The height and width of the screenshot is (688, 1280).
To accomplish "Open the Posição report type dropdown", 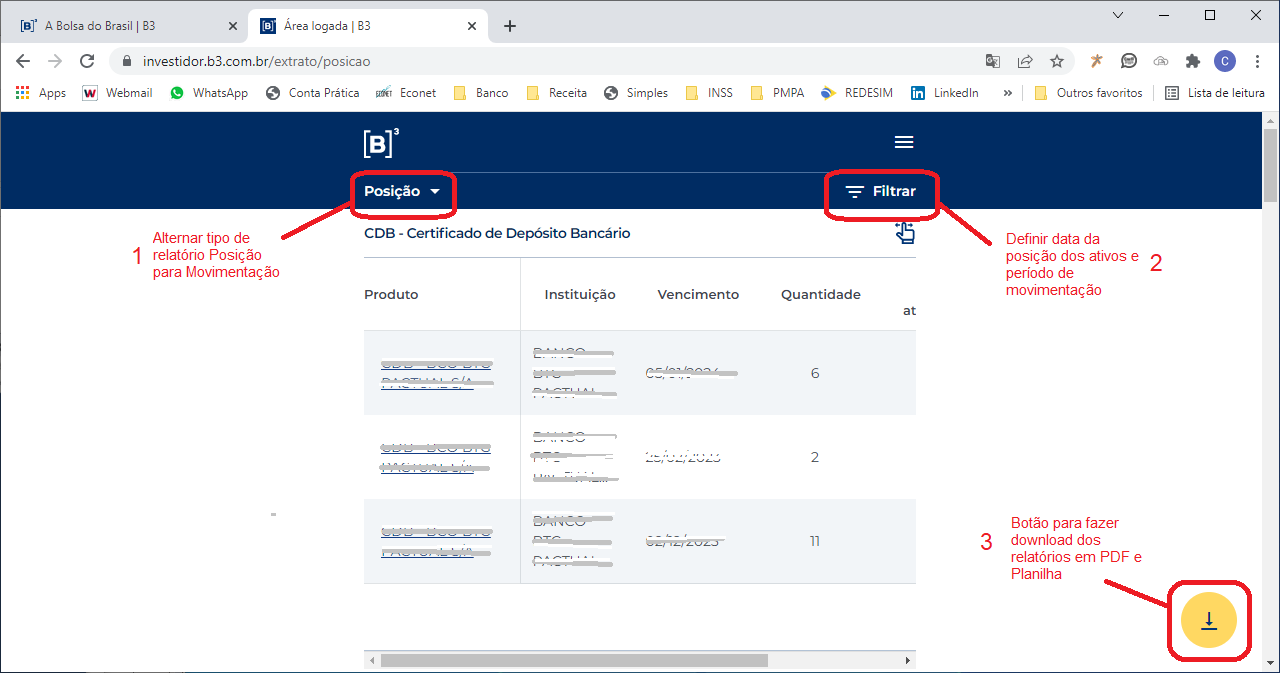I will [x=402, y=191].
